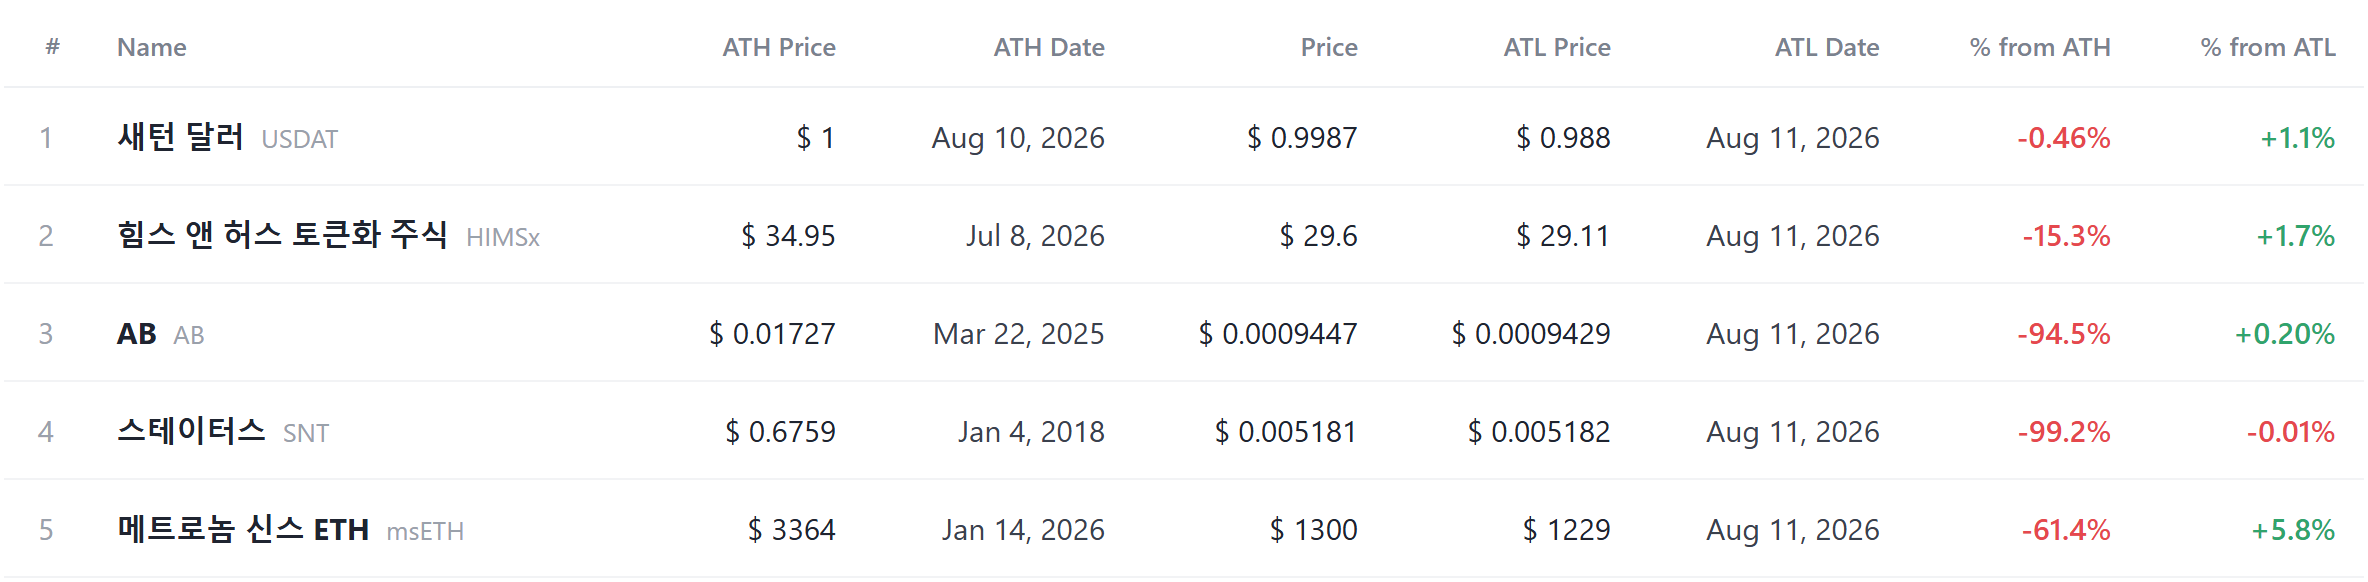Sort by ATL Date column header
This screenshot has height=582, width=2368.
coord(1827,47)
